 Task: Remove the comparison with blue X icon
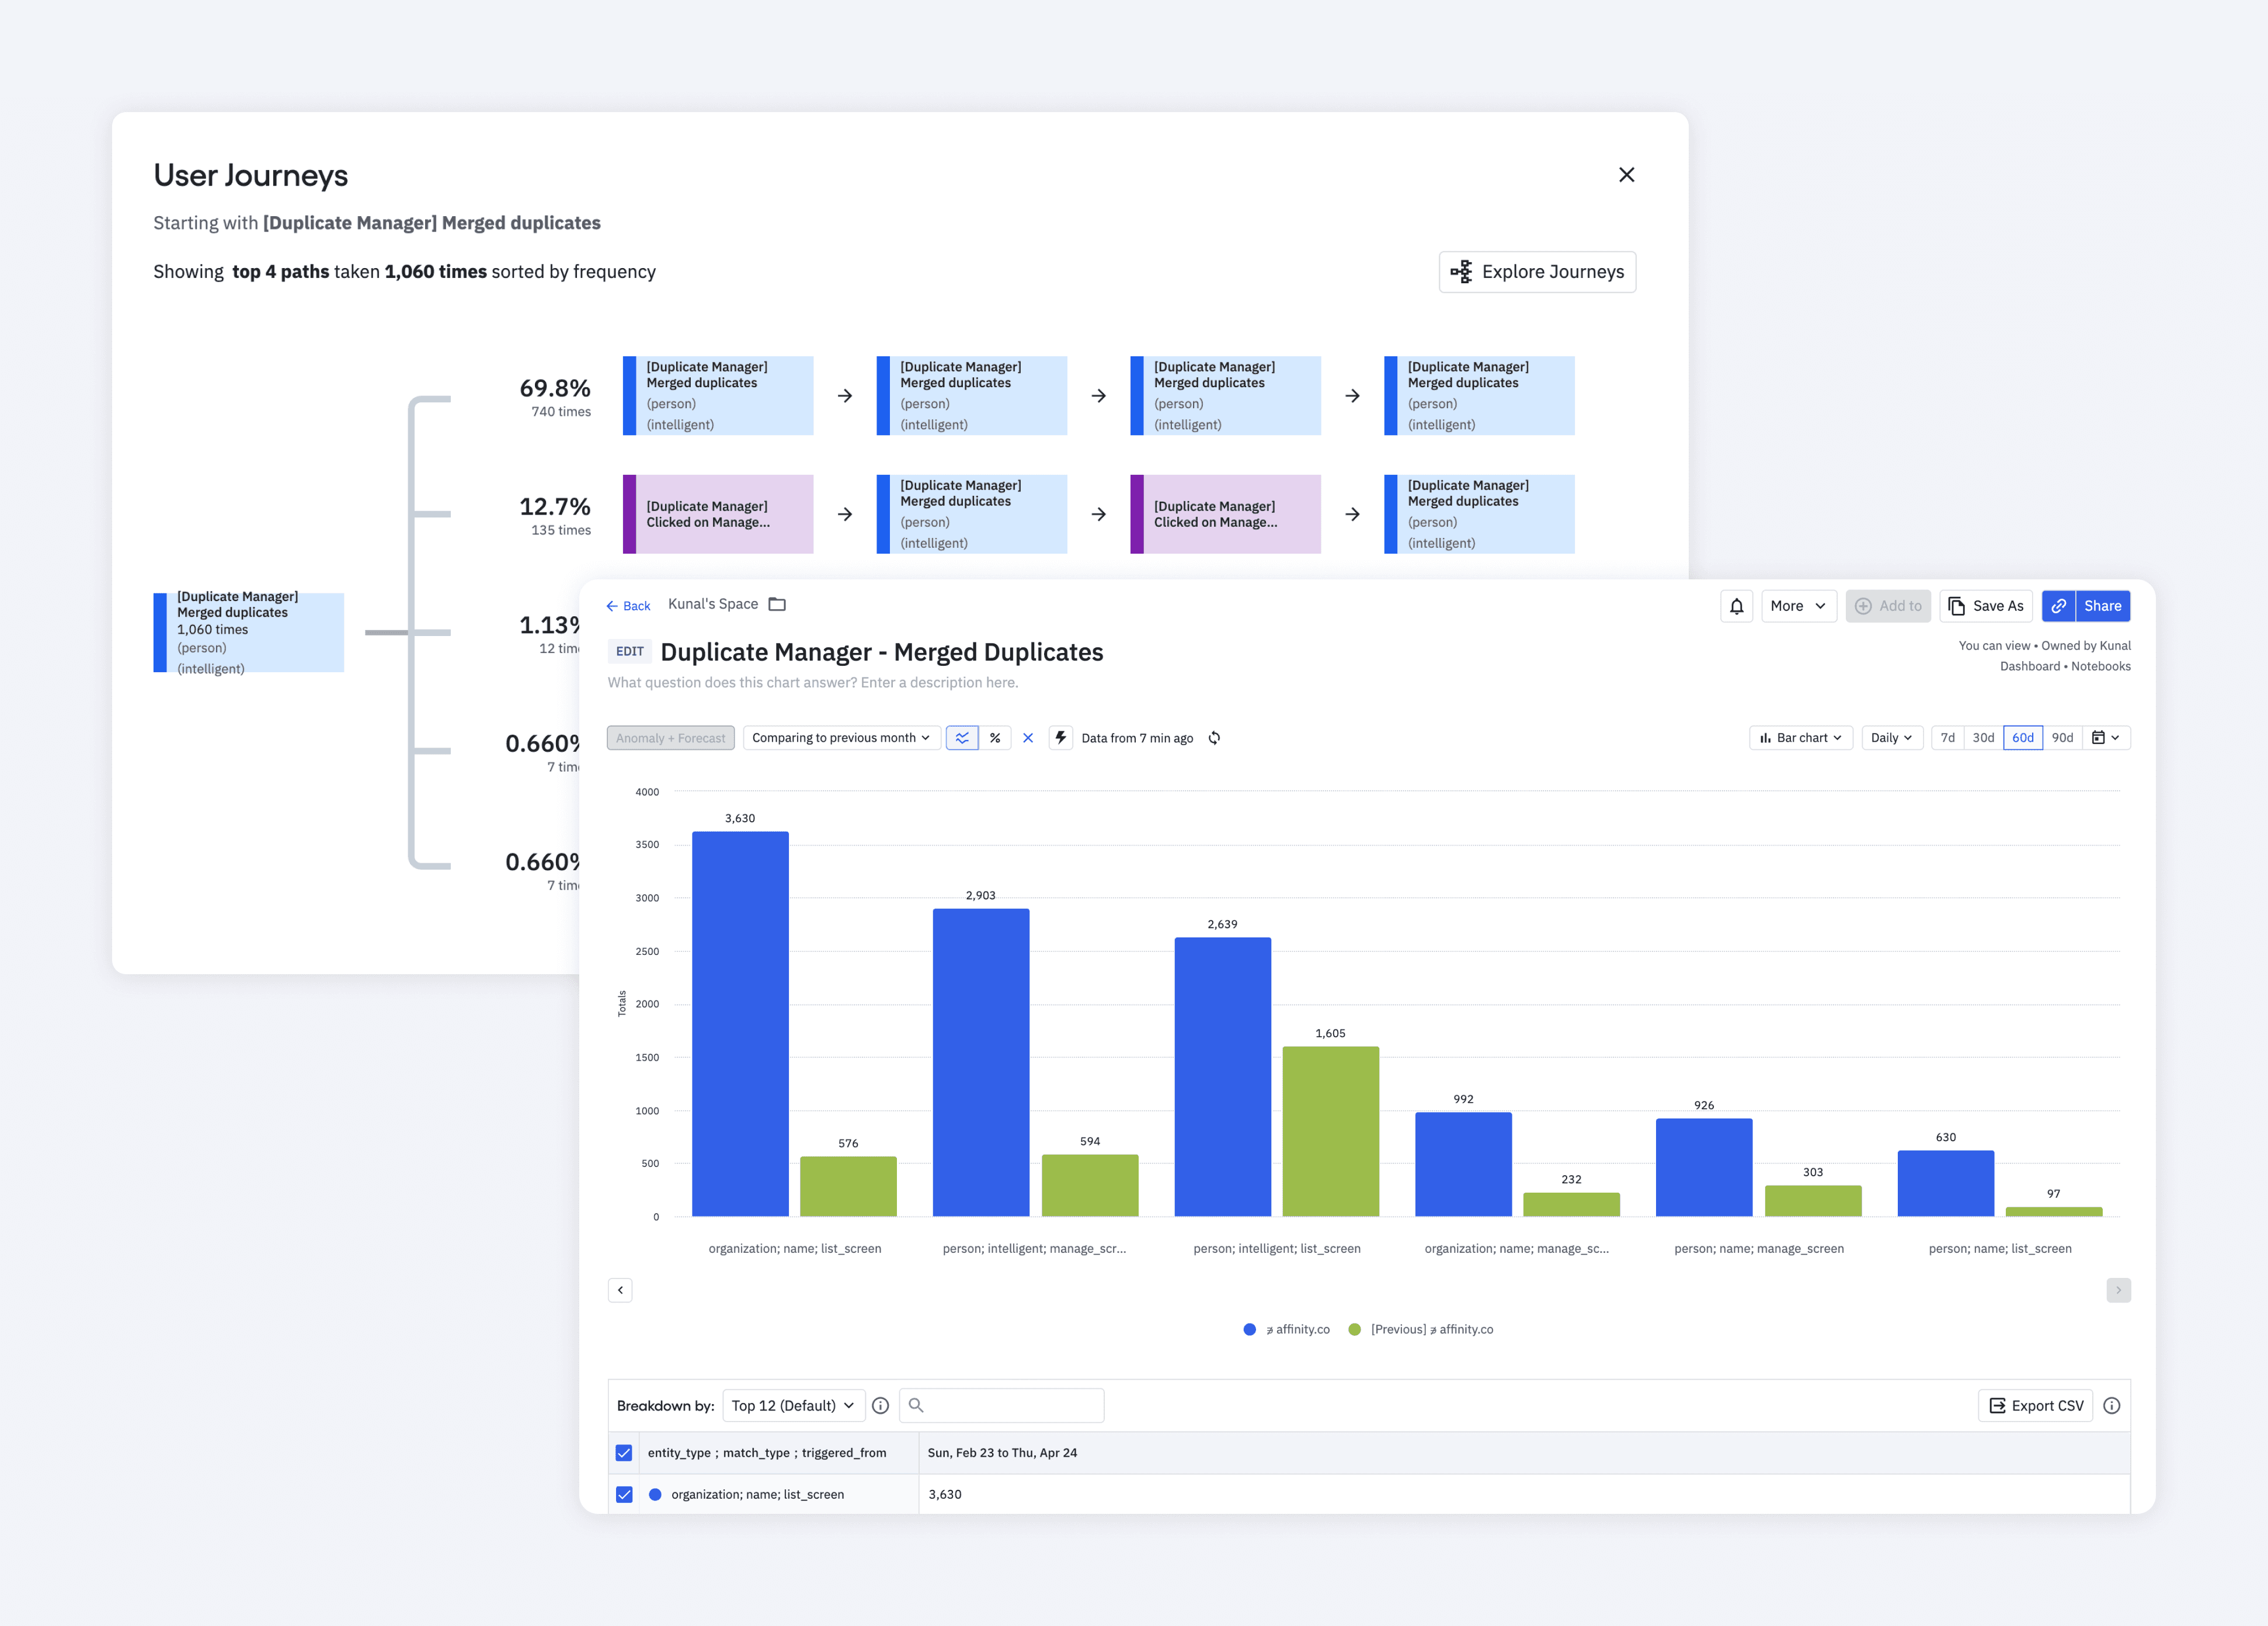pyautogui.click(x=1028, y=738)
